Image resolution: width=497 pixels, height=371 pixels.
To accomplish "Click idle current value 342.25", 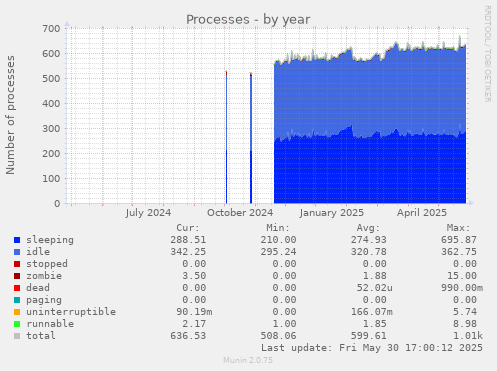I will [x=188, y=252].
